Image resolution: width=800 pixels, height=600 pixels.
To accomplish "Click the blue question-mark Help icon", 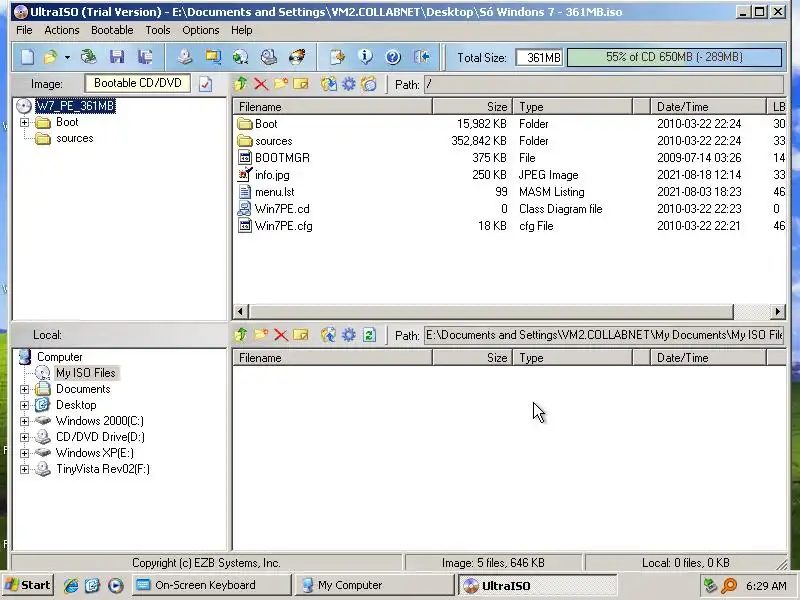I will [393, 57].
